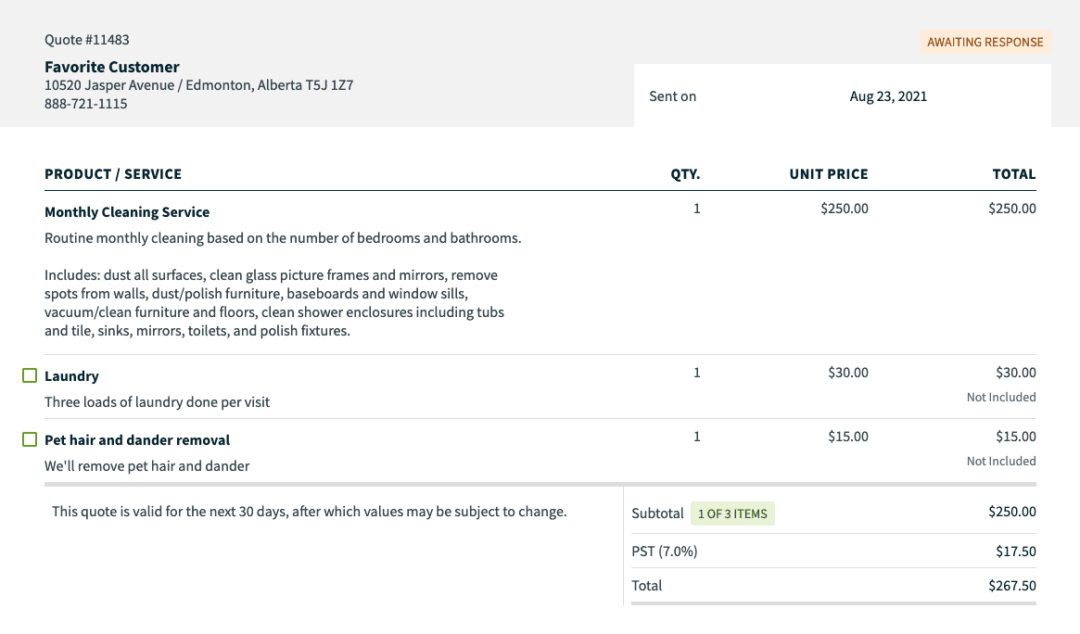Viewport: 1080px width, 634px height.
Task: Select the Quote #11483 label
Action: click(87, 40)
